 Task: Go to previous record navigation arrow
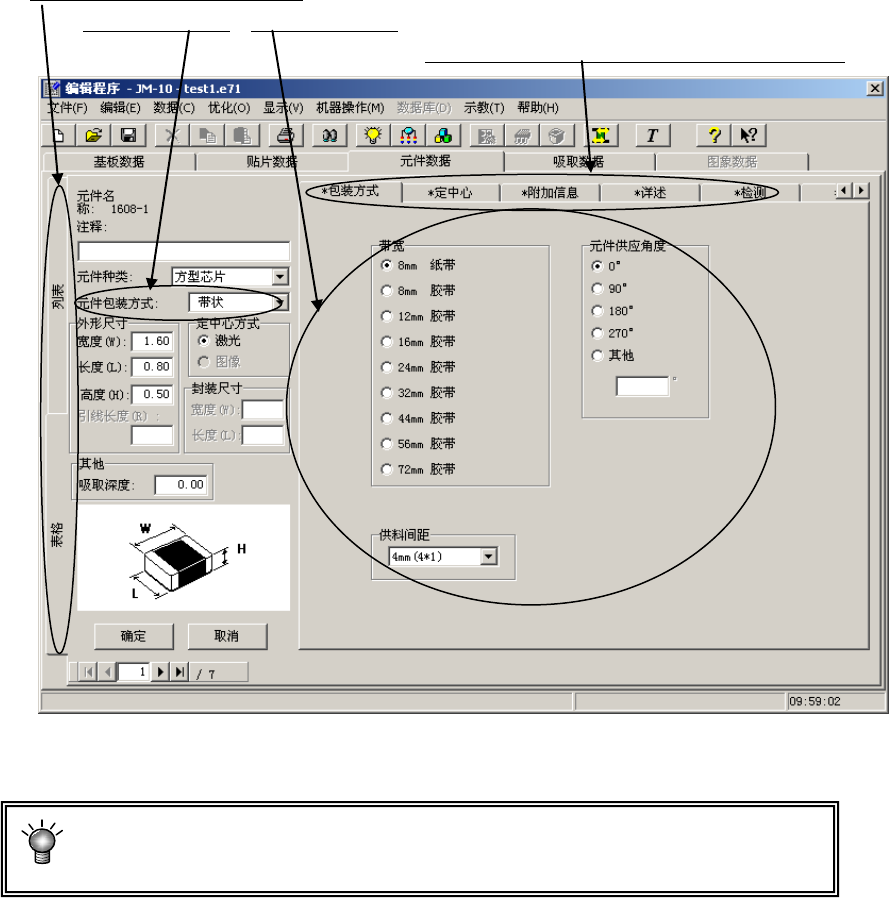pos(108,672)
